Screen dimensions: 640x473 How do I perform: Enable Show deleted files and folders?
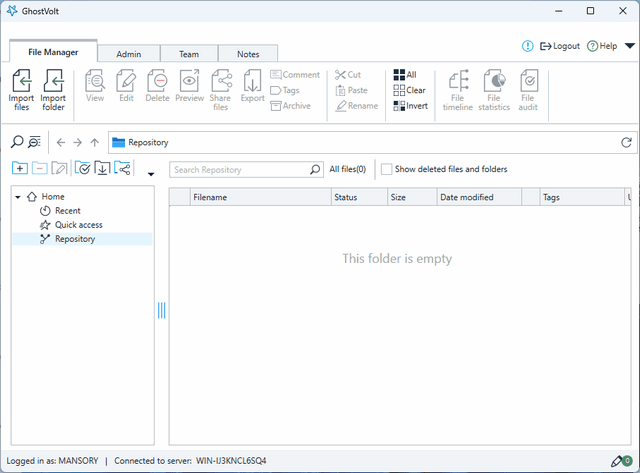coord(386,170)
